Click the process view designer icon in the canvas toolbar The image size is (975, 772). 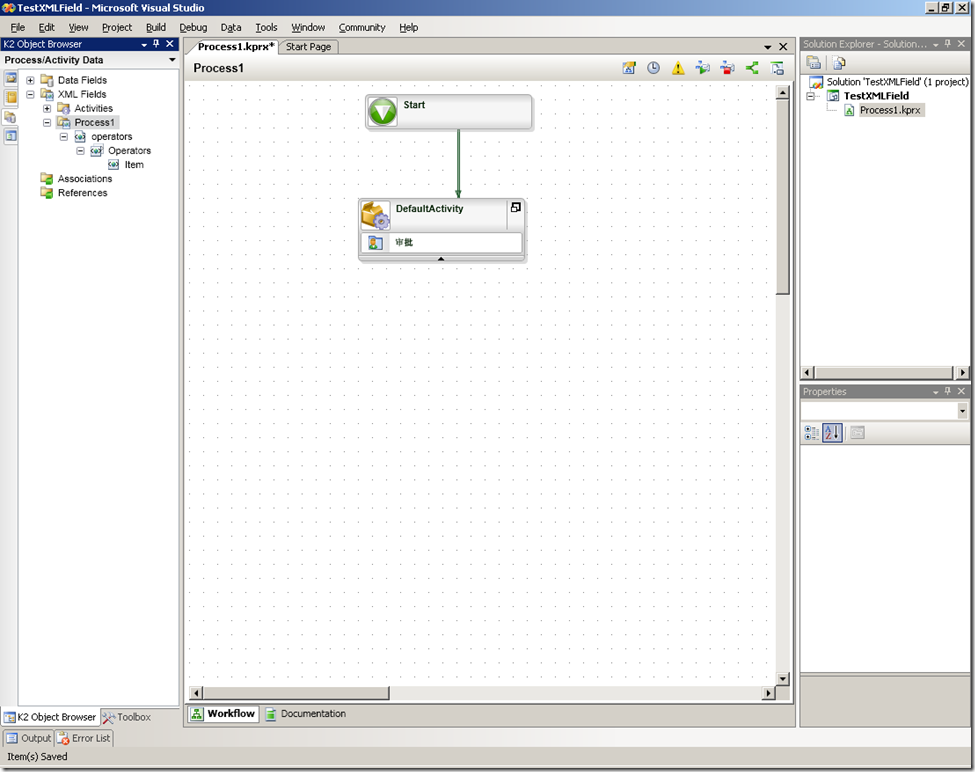coord(629,68)
